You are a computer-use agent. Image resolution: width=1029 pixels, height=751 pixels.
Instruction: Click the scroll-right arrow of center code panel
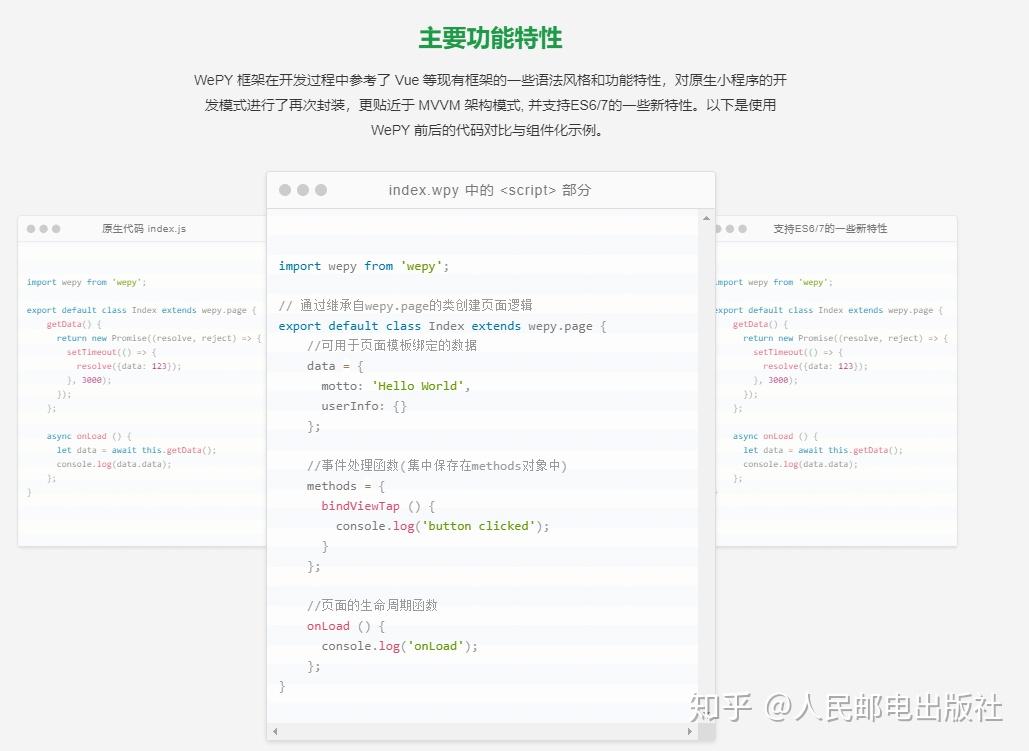[690, 731]
